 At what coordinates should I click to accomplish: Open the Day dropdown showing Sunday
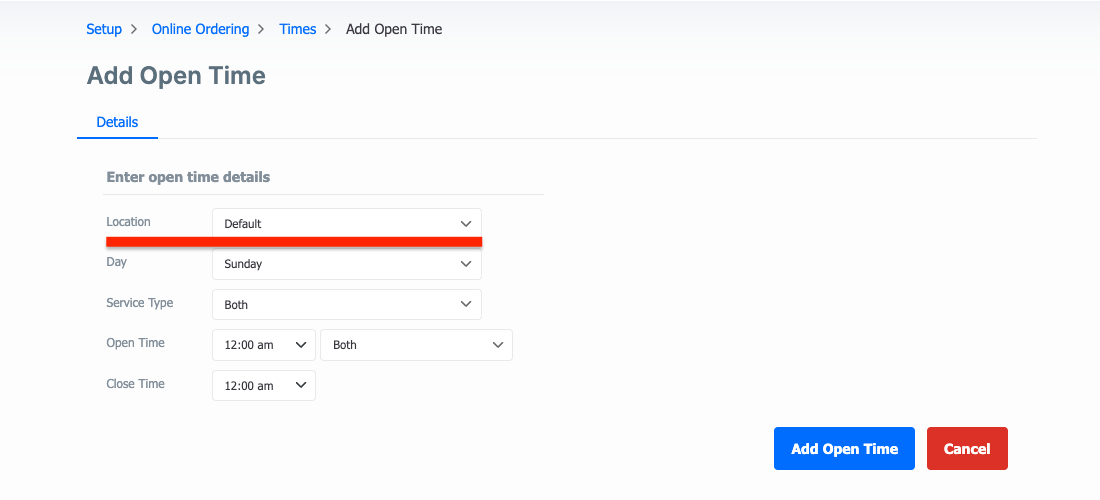[x=347, y=264]
